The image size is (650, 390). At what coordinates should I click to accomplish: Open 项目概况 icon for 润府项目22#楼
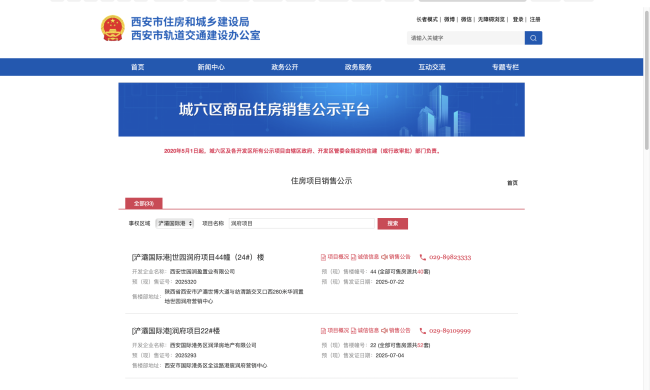tap(323, 331)
